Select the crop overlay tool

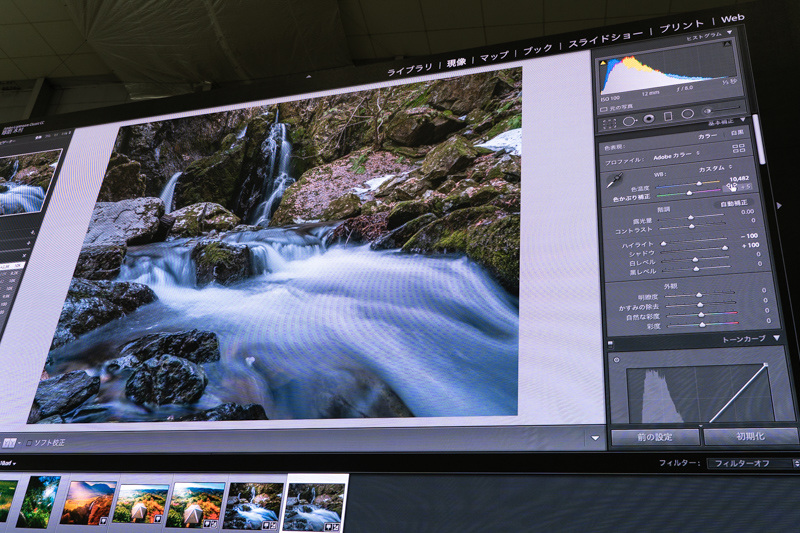click(x=609, y=123)
